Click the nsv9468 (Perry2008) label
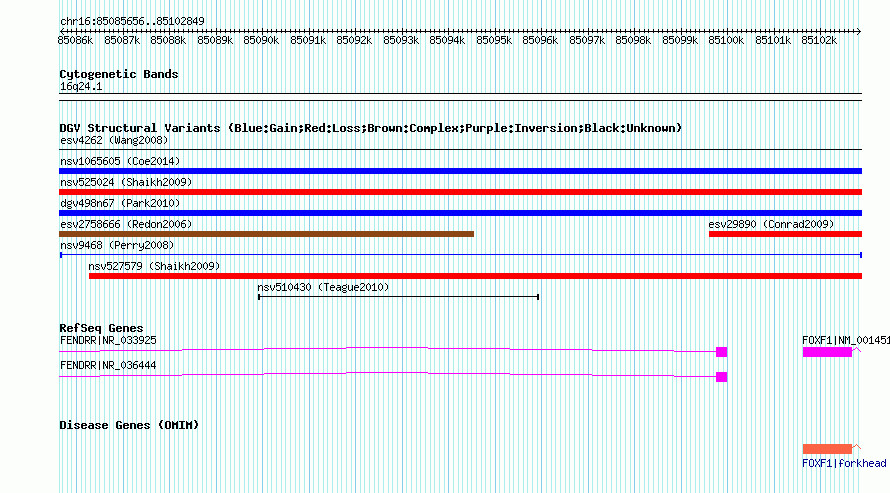Image resolution: width=890 pixels, height=493 pixels. (x=117, y=245)
